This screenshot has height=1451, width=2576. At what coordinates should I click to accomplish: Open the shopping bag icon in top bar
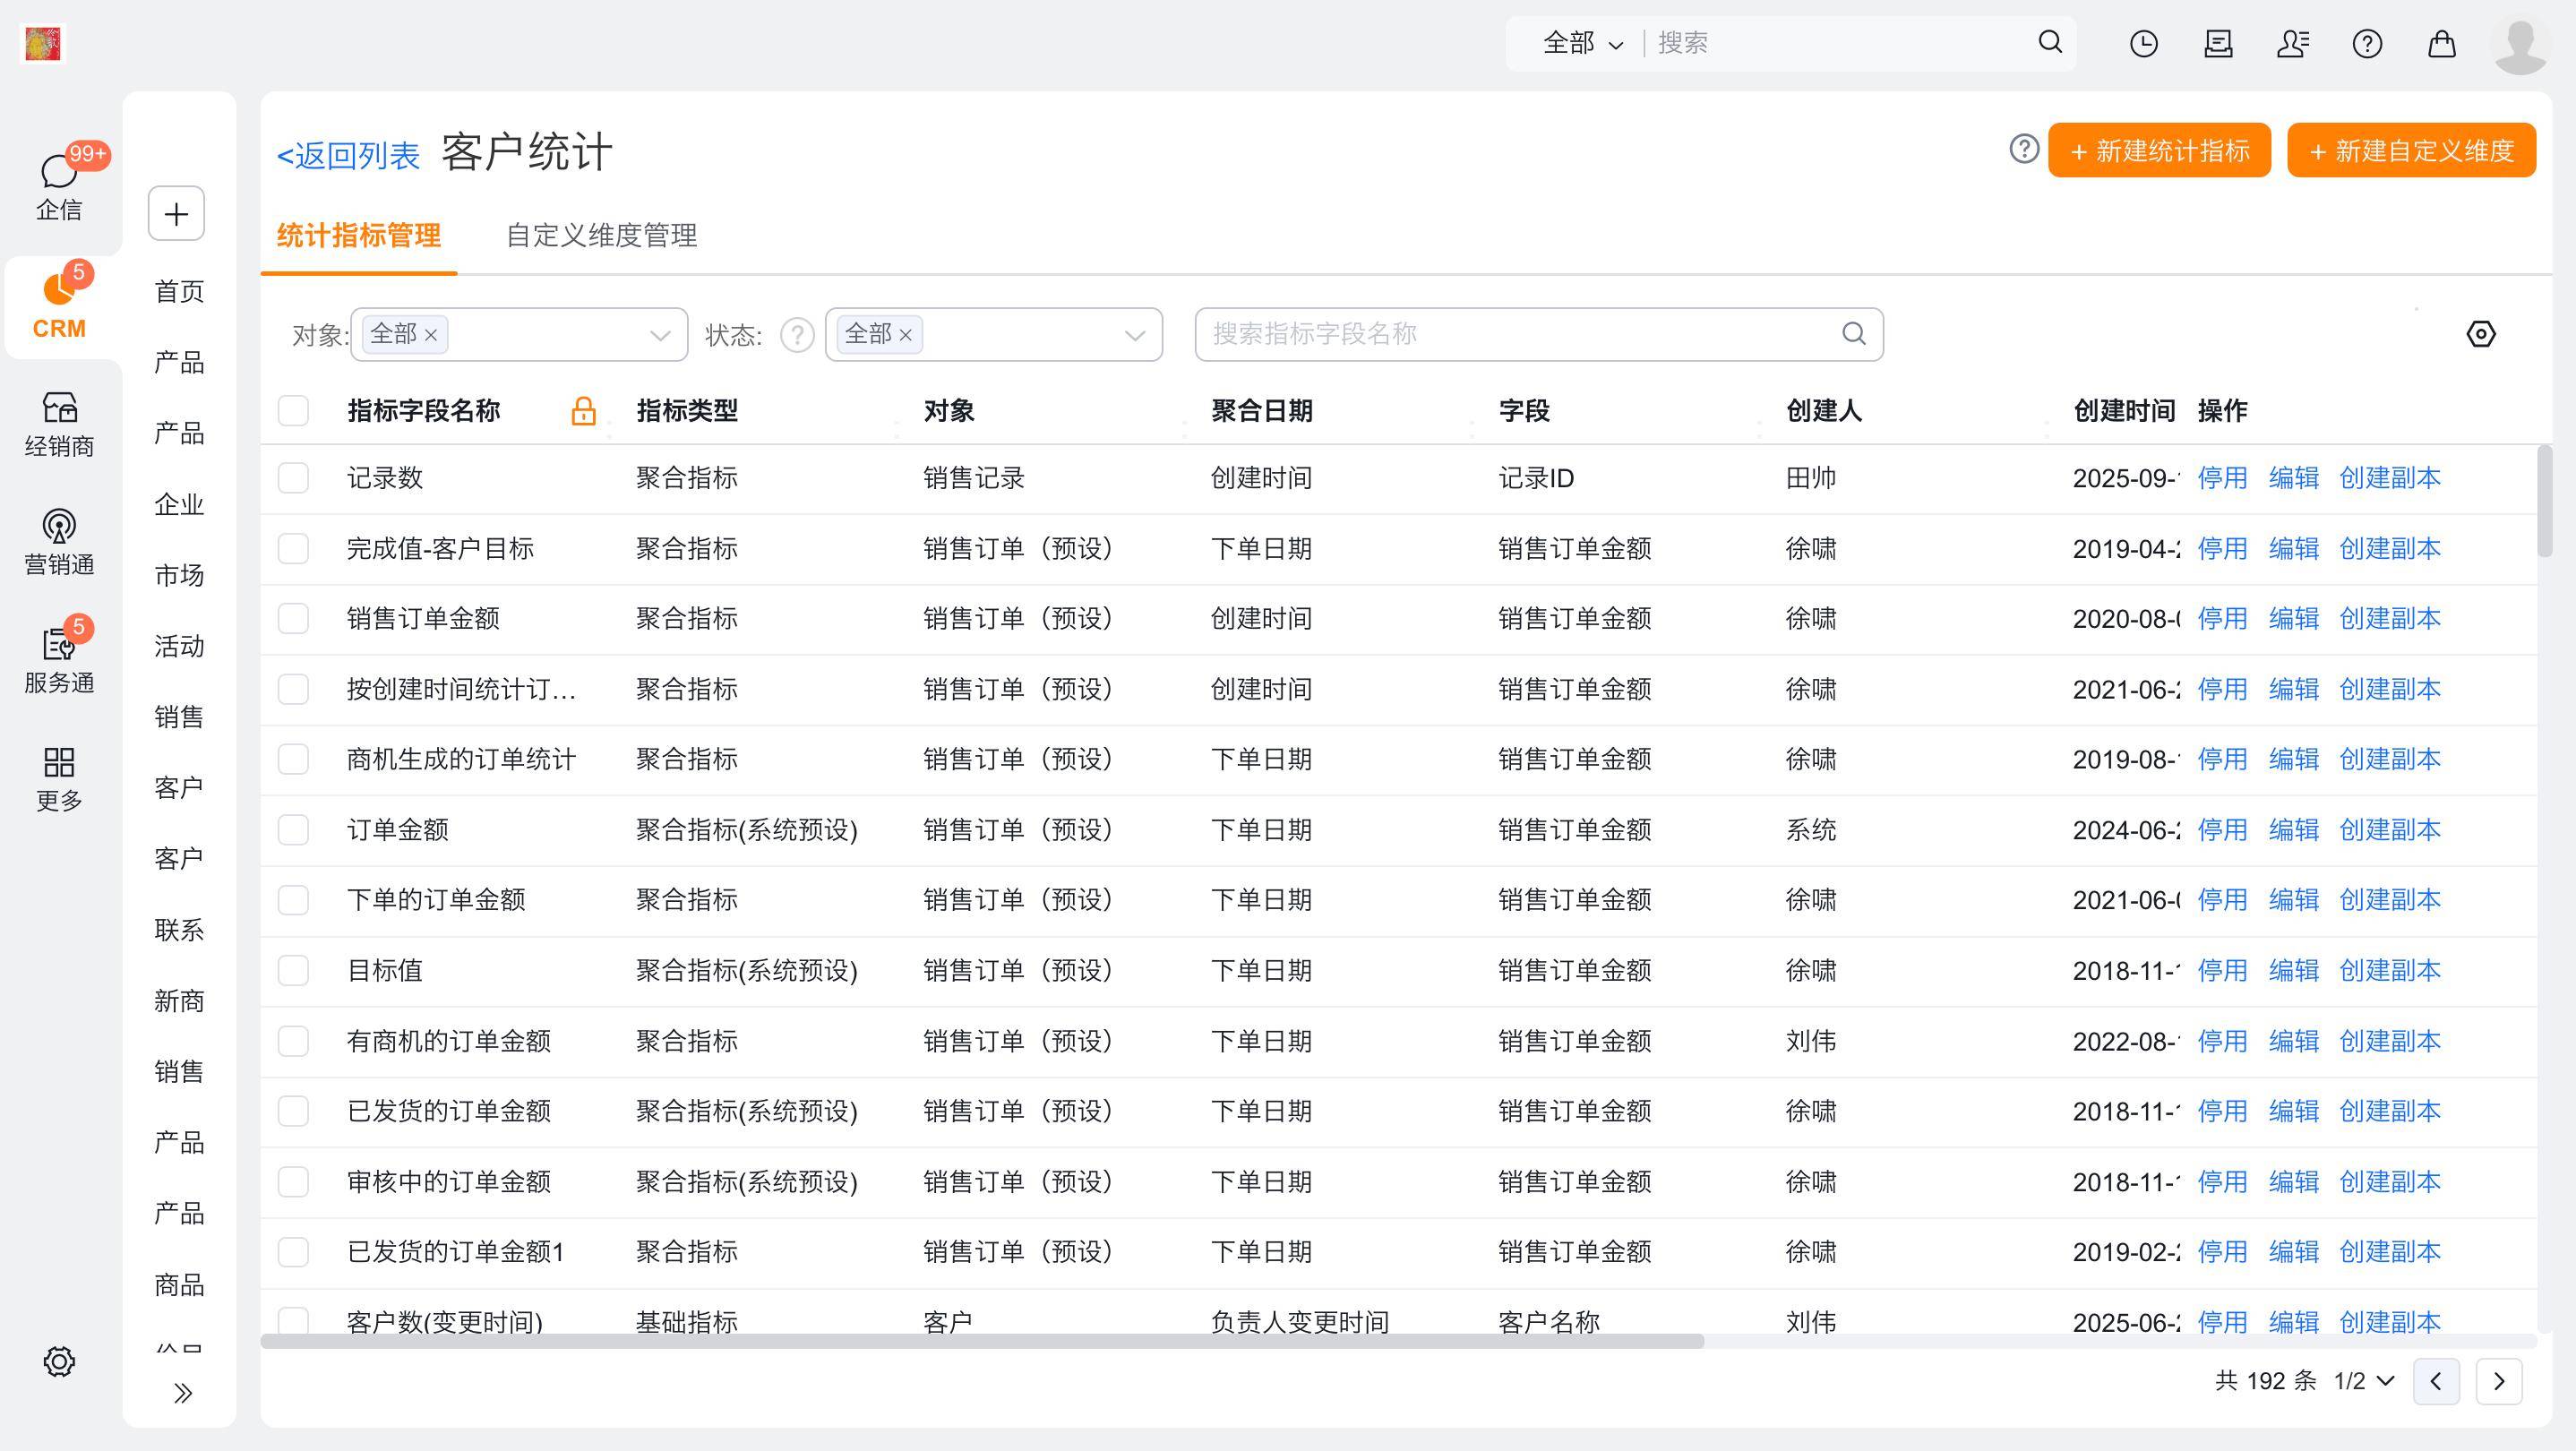point(2441,44)
